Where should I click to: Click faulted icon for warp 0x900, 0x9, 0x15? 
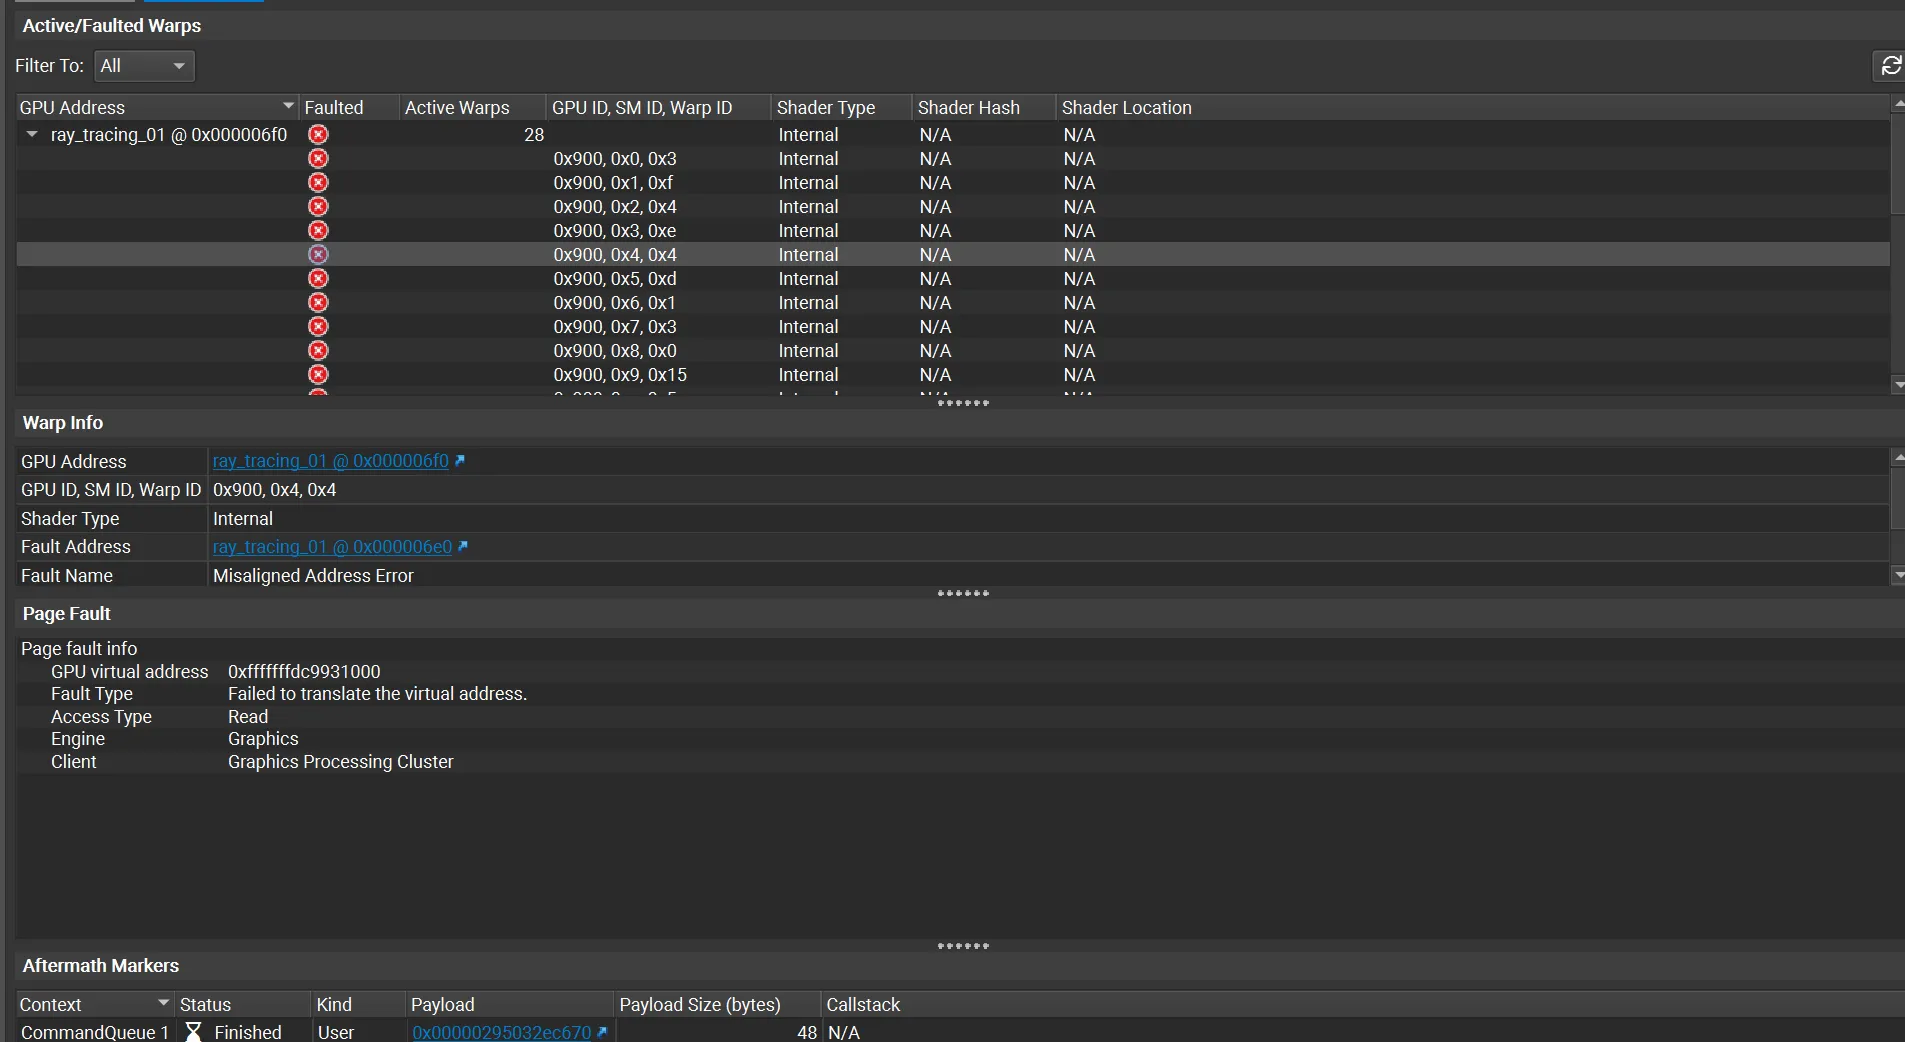318,374
